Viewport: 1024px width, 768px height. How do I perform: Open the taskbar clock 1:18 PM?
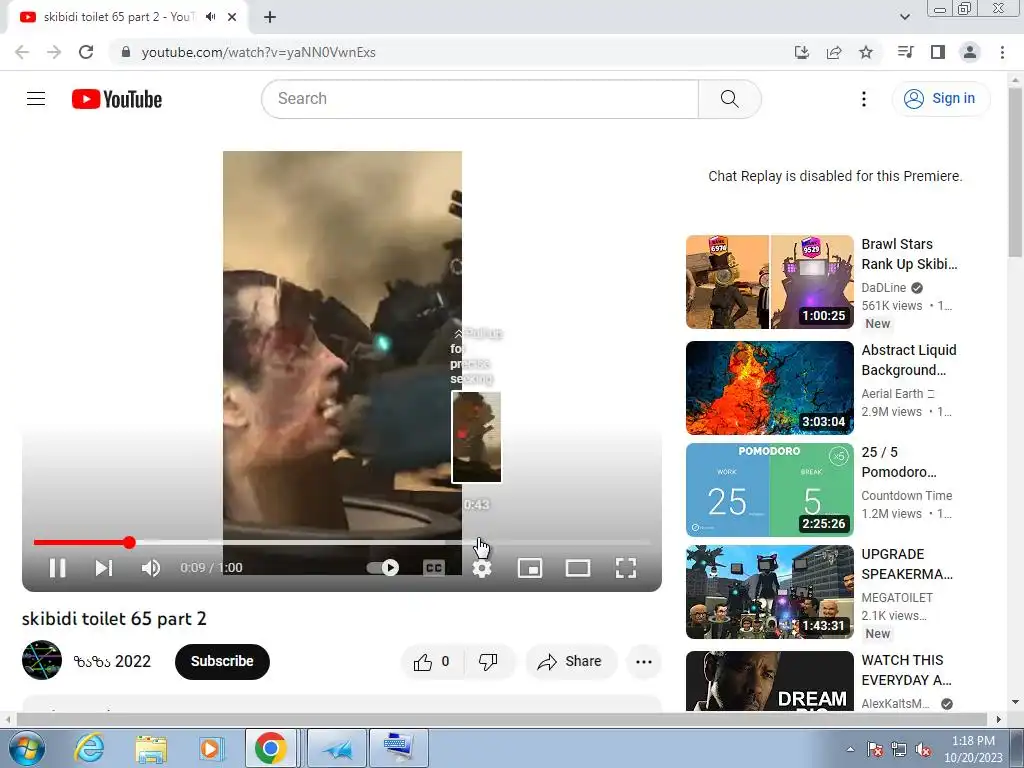(x=973, y=749)
